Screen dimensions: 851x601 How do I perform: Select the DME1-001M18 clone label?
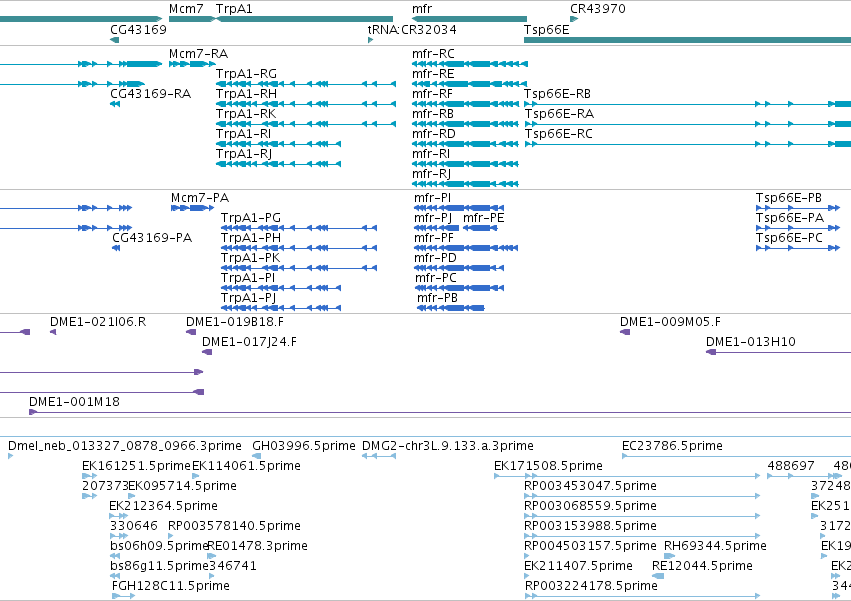click(74, 402)
